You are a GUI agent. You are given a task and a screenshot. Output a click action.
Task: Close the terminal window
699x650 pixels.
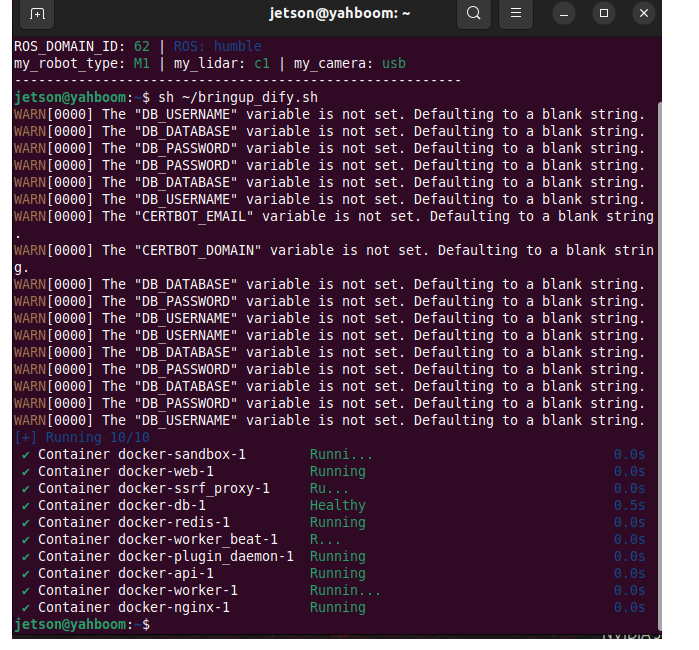pos(644,13)
